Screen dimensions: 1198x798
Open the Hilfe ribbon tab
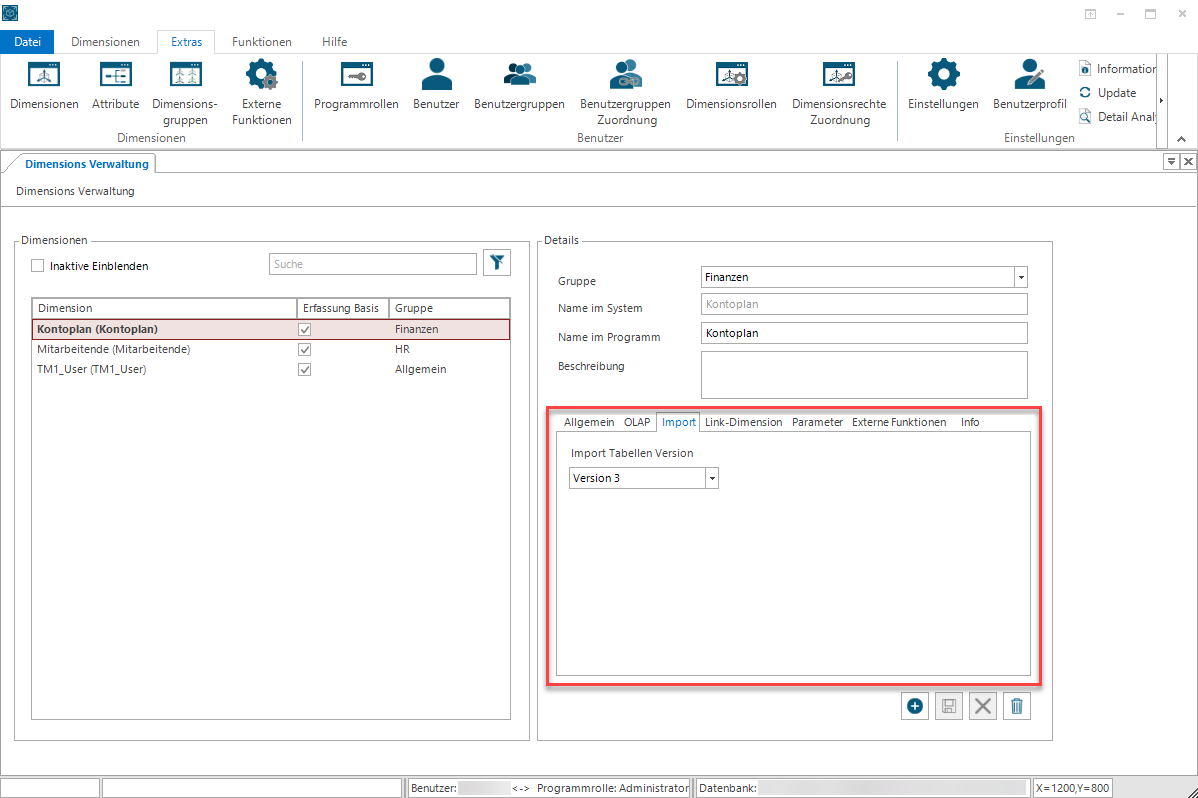(x=335, y=42)
